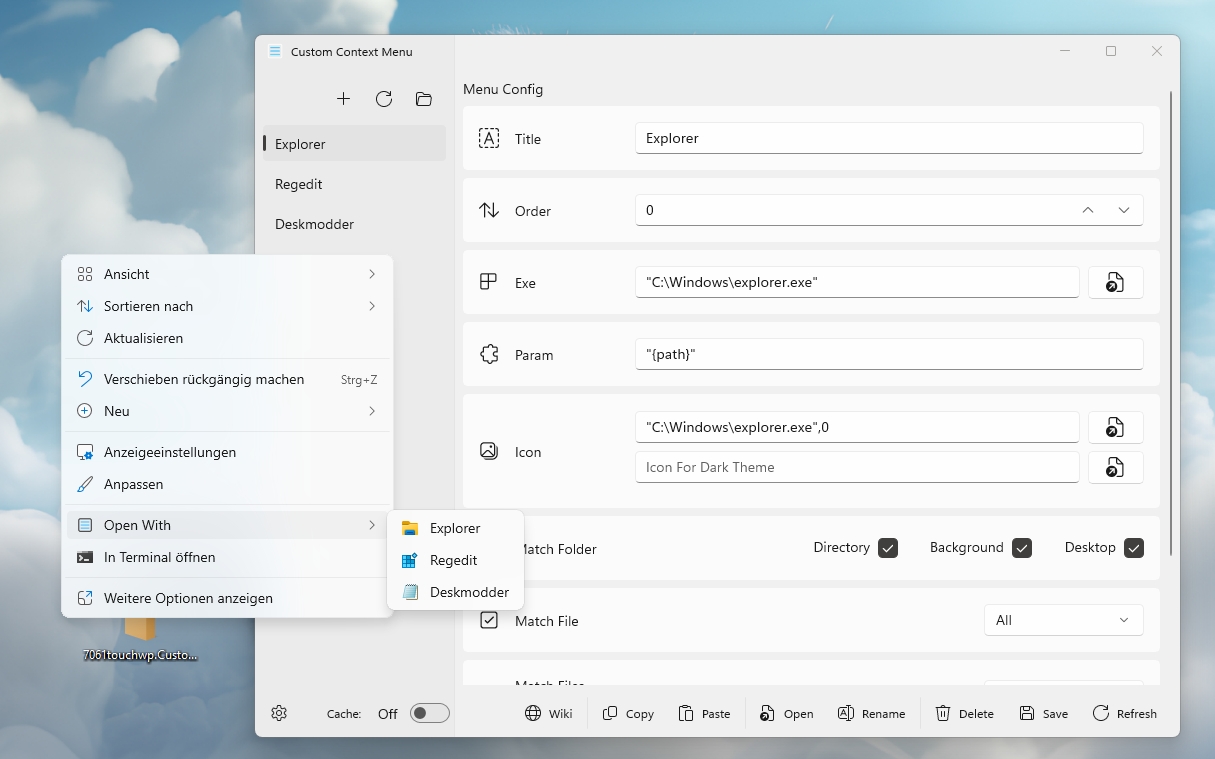Open menus folder icon in sidebar
The height and width of the screenshot is (759, 1215).
[x=424, y=99]
